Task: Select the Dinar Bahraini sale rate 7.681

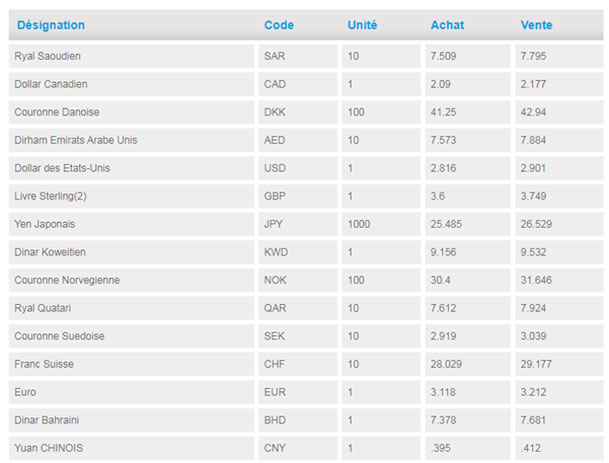Action: click(x=535, y=420)
